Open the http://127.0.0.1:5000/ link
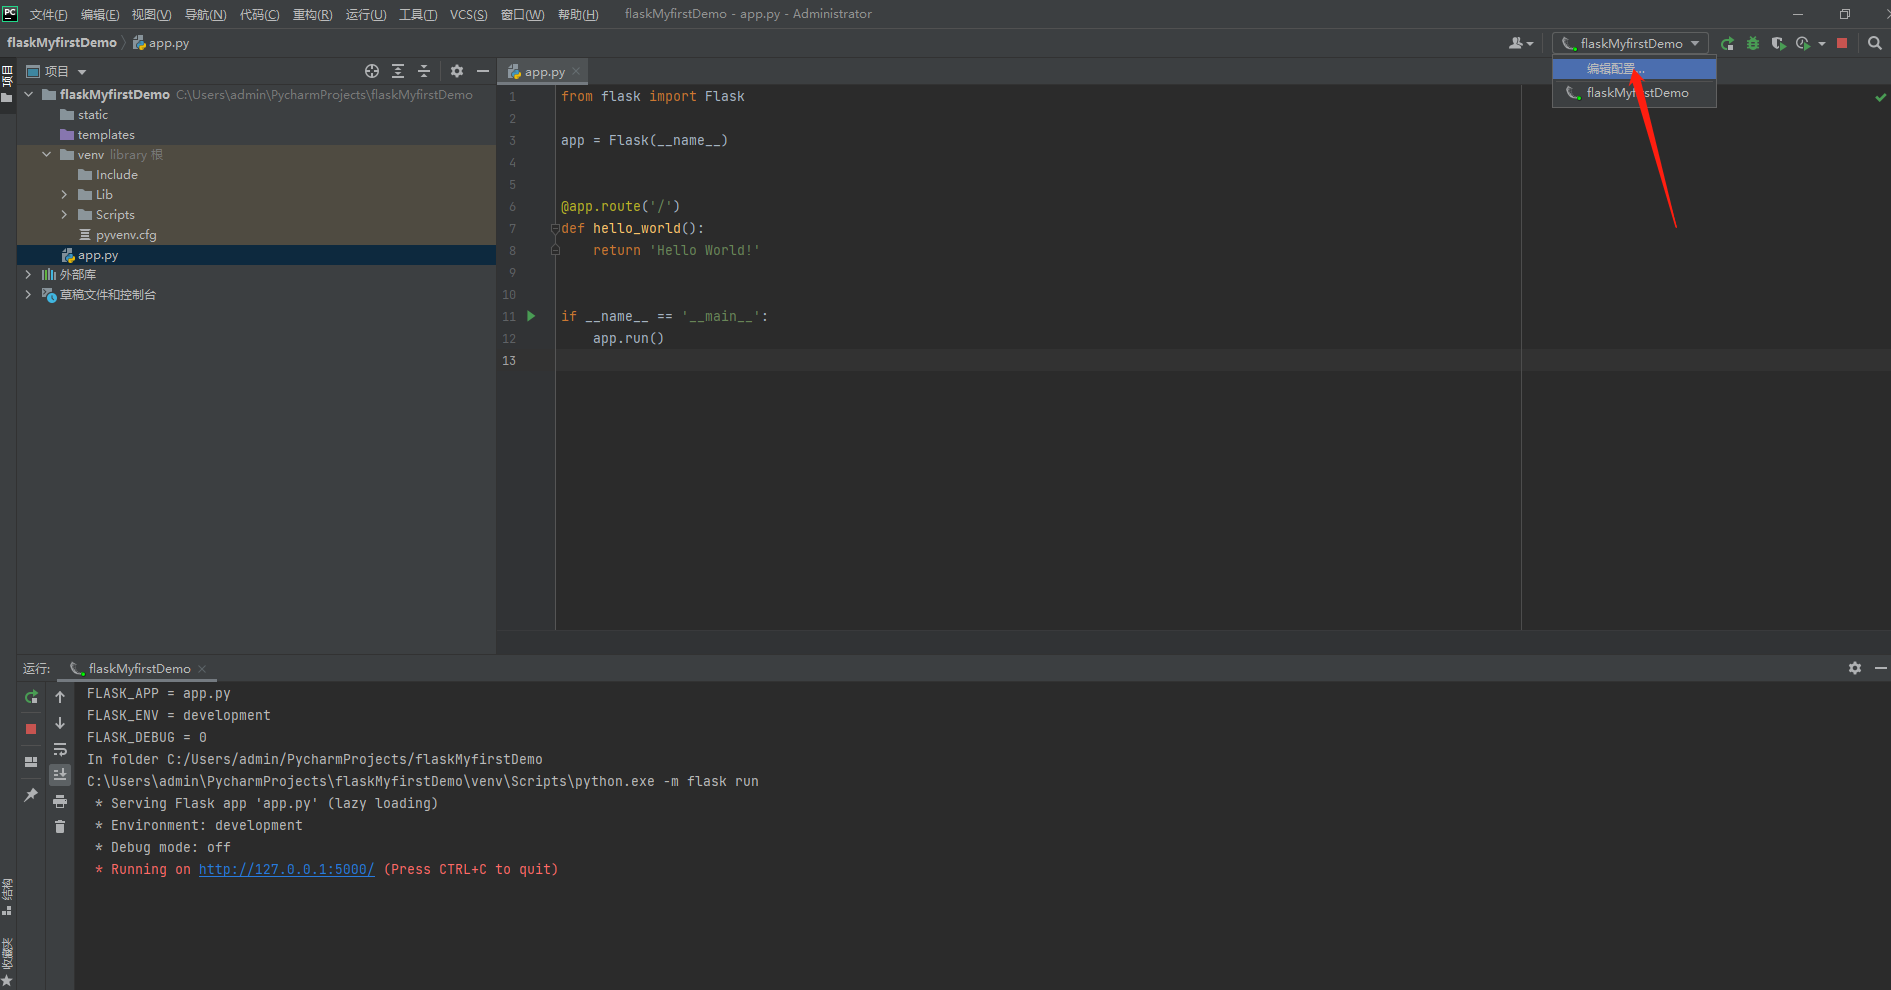The width and height of the screenshot is (1891, 990). click(286, 870)
